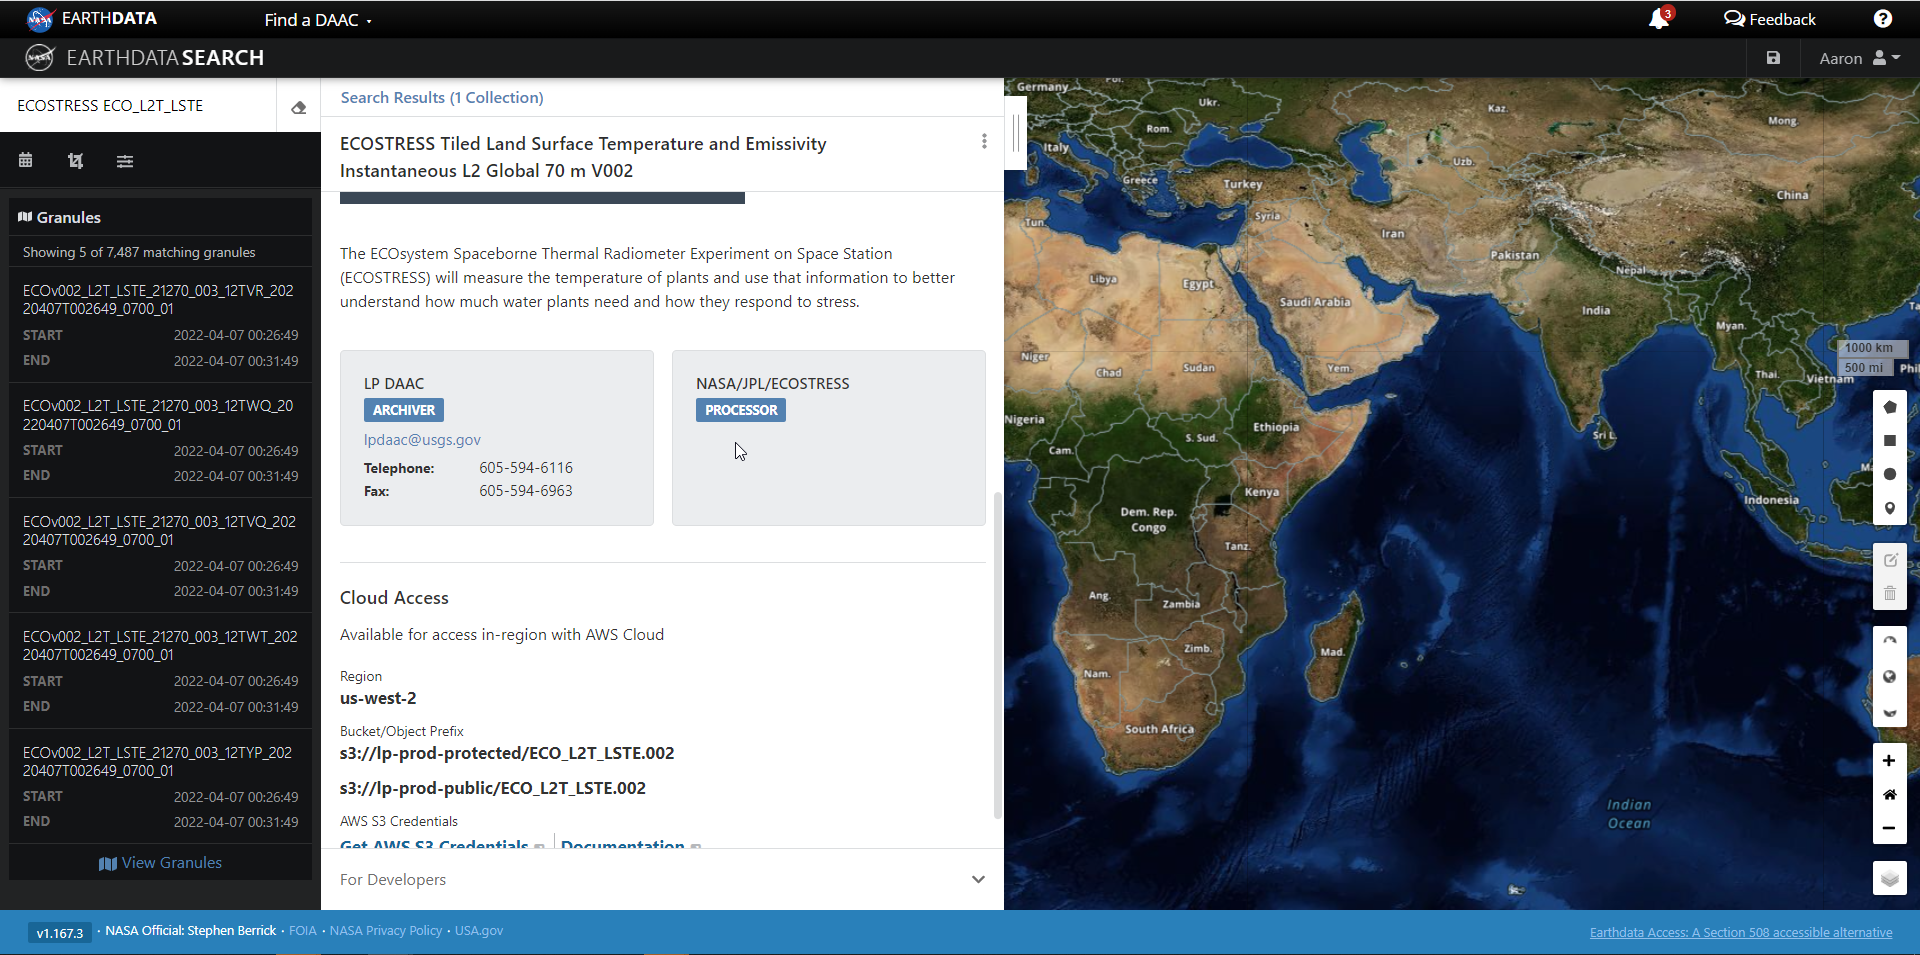This screenshot has width=1920, height=955.
Task: Click the collection details scrollbar
Action: [x=997, y=655]
